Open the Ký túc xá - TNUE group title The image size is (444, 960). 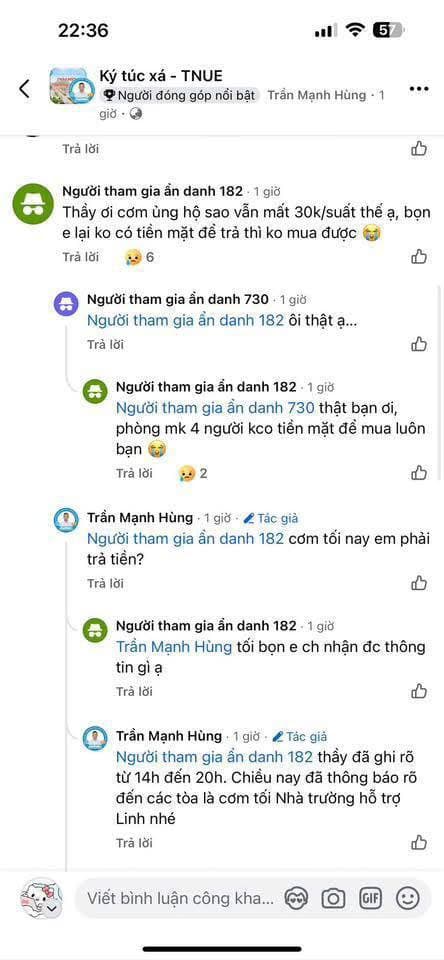pos(161,76)
